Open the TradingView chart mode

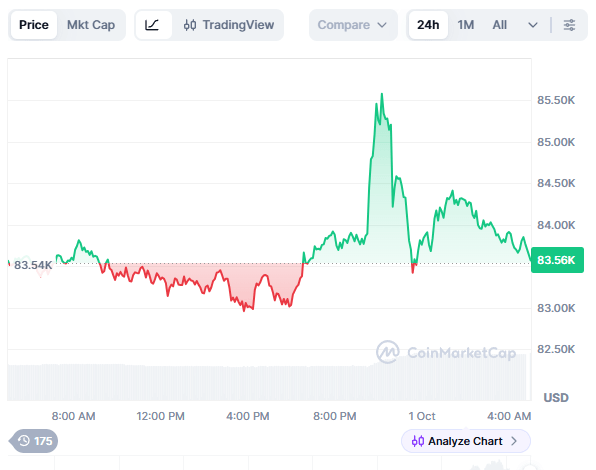229,25
